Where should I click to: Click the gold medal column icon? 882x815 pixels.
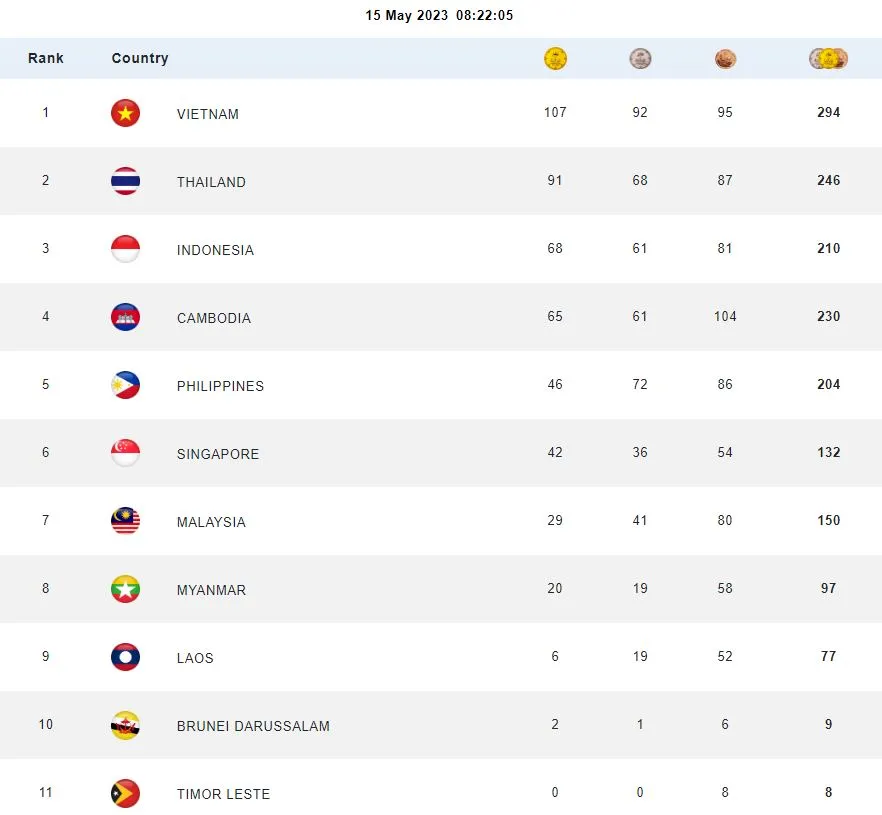(555, 59)
